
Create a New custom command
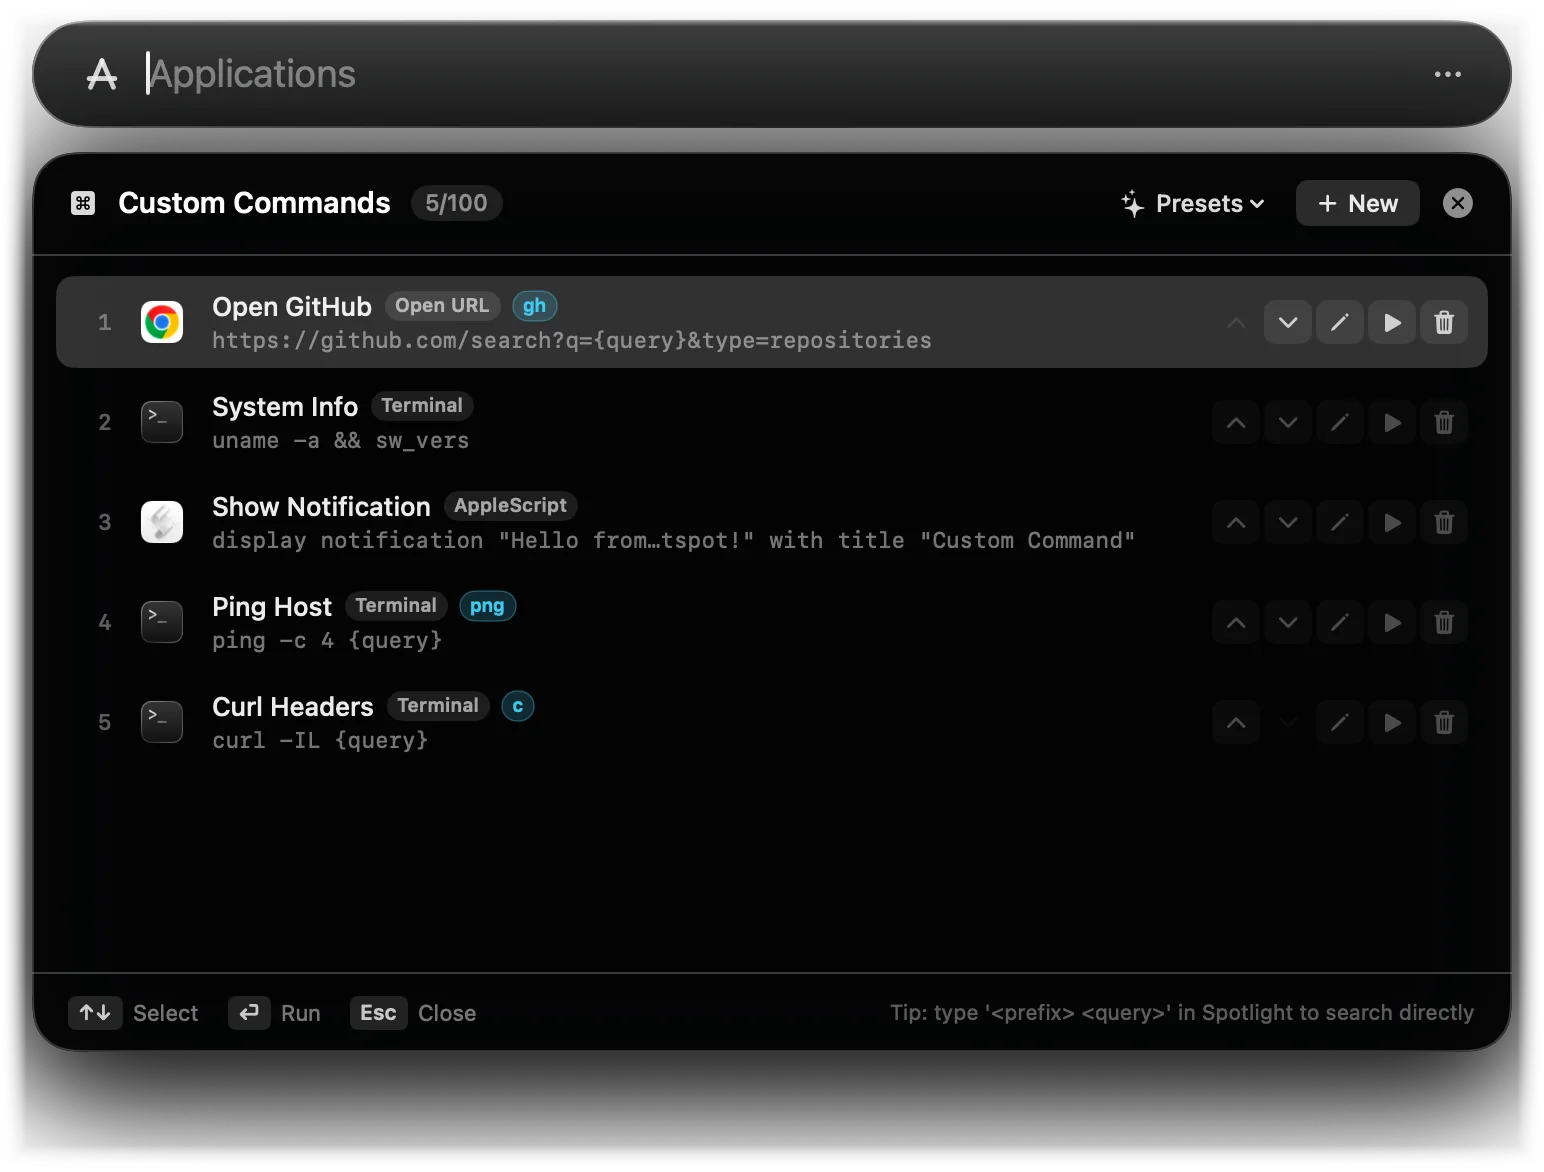[1358, 203]
